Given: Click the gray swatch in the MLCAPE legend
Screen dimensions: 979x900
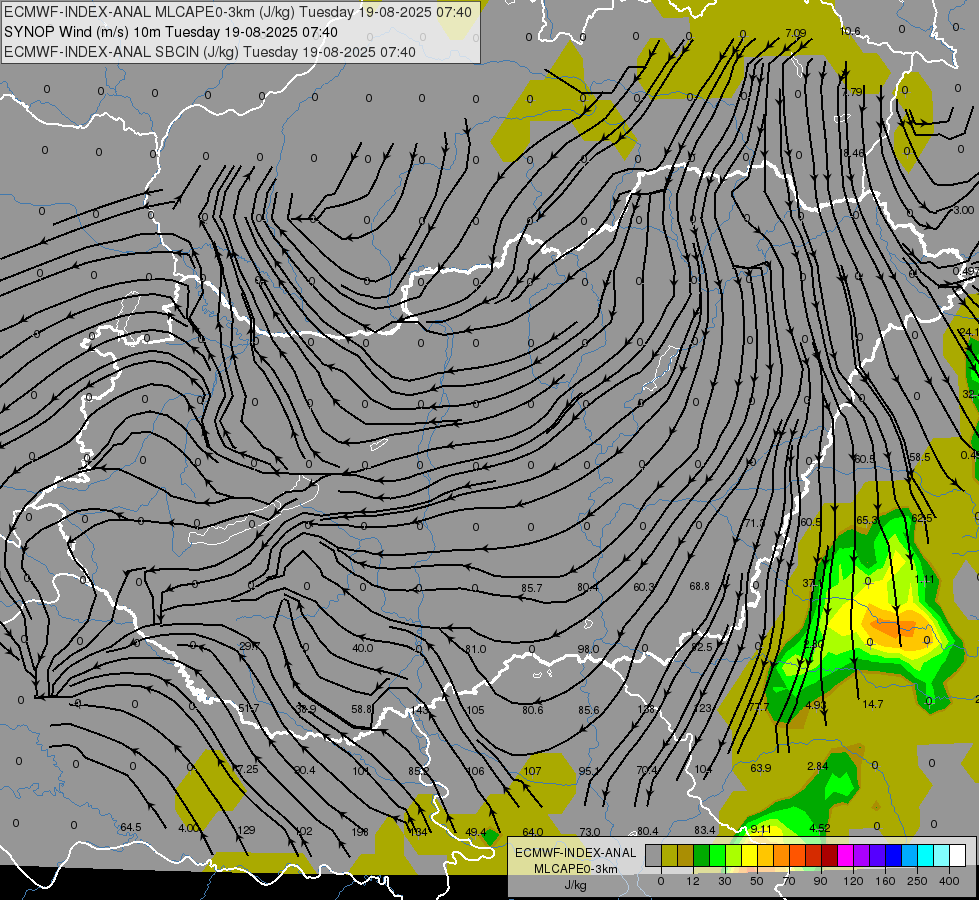Looking at the screenshot, I should tap(654, 855).
